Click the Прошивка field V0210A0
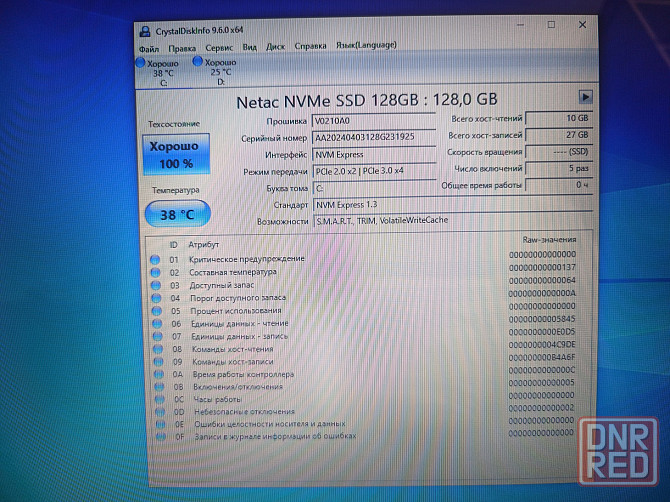The image size is (670, 502). pos(374,121)
